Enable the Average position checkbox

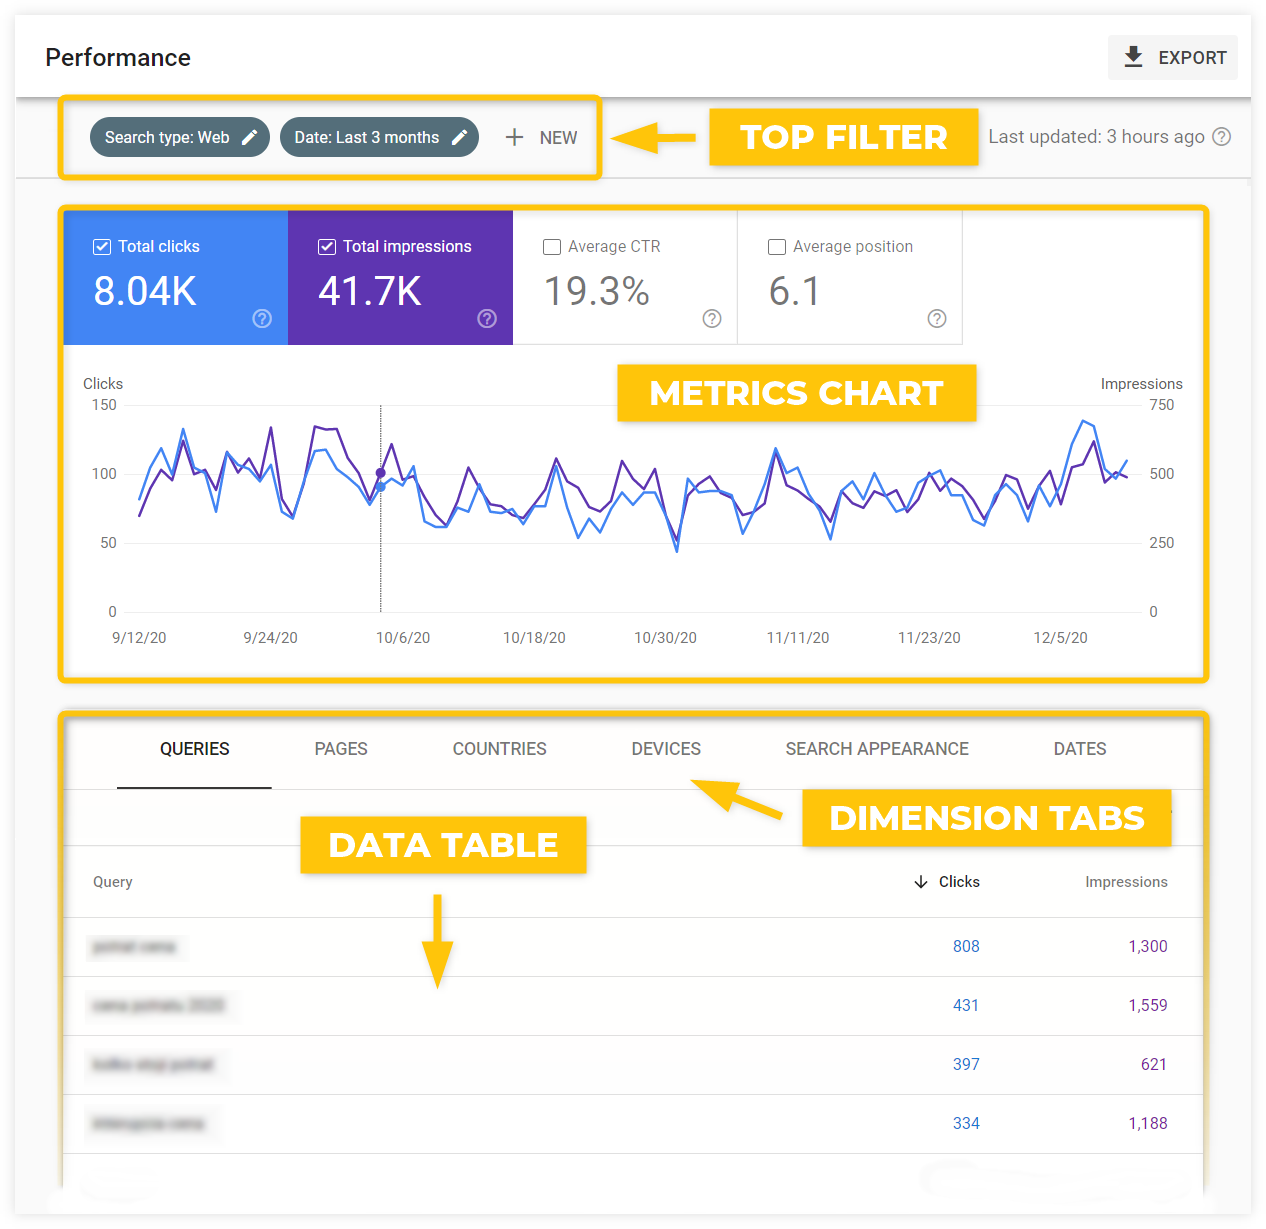click(x=777, y=247)
